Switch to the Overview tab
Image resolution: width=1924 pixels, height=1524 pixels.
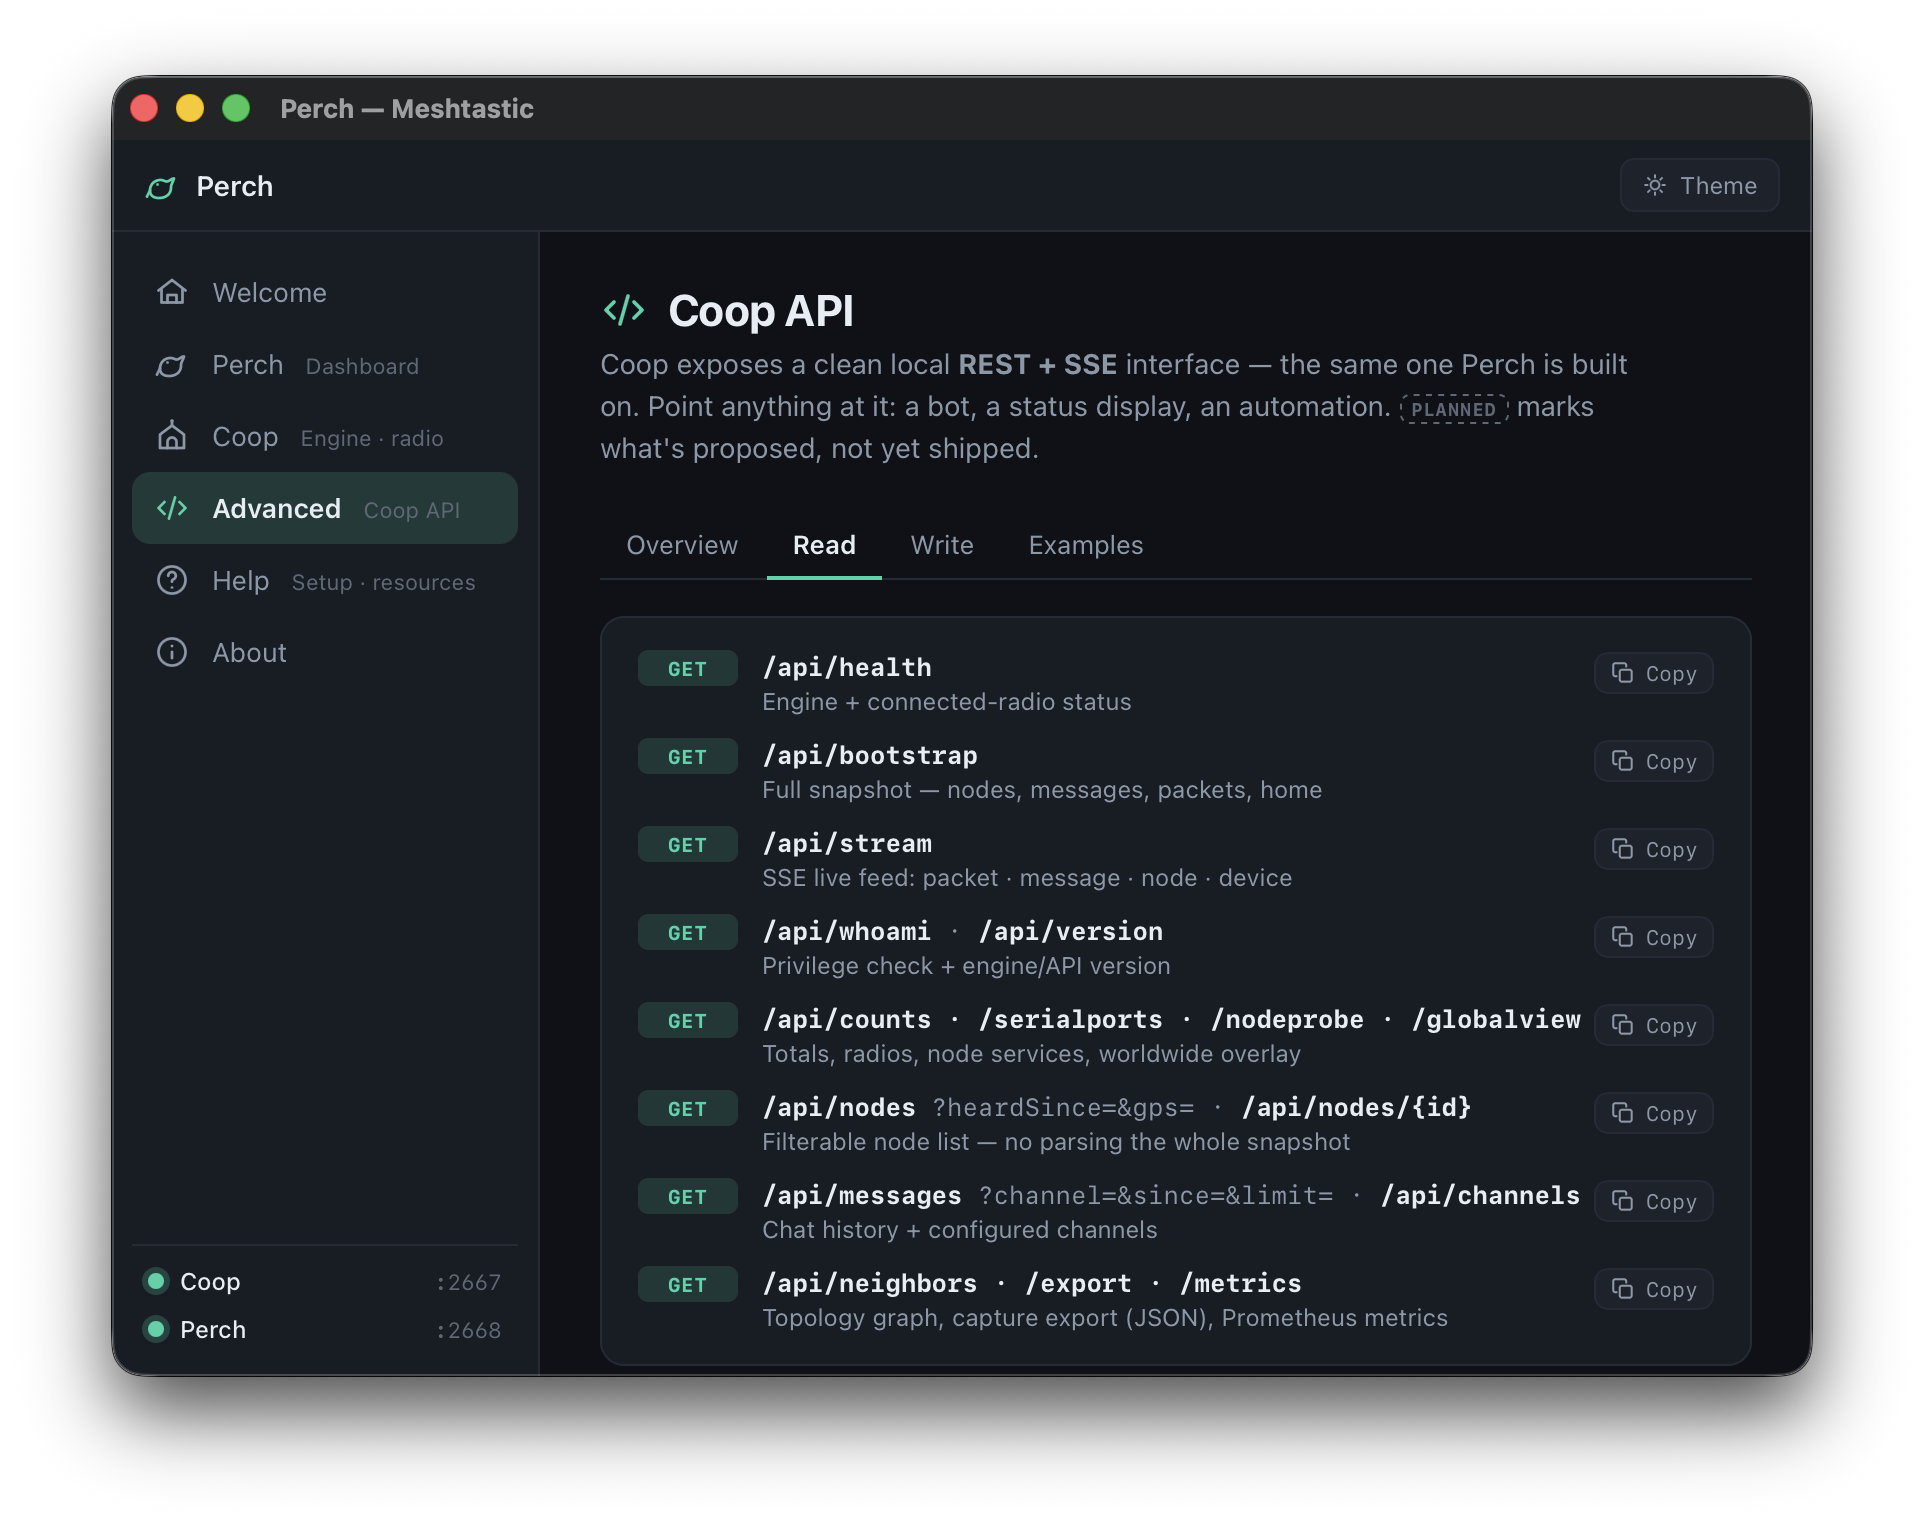[x=682, y=545]
